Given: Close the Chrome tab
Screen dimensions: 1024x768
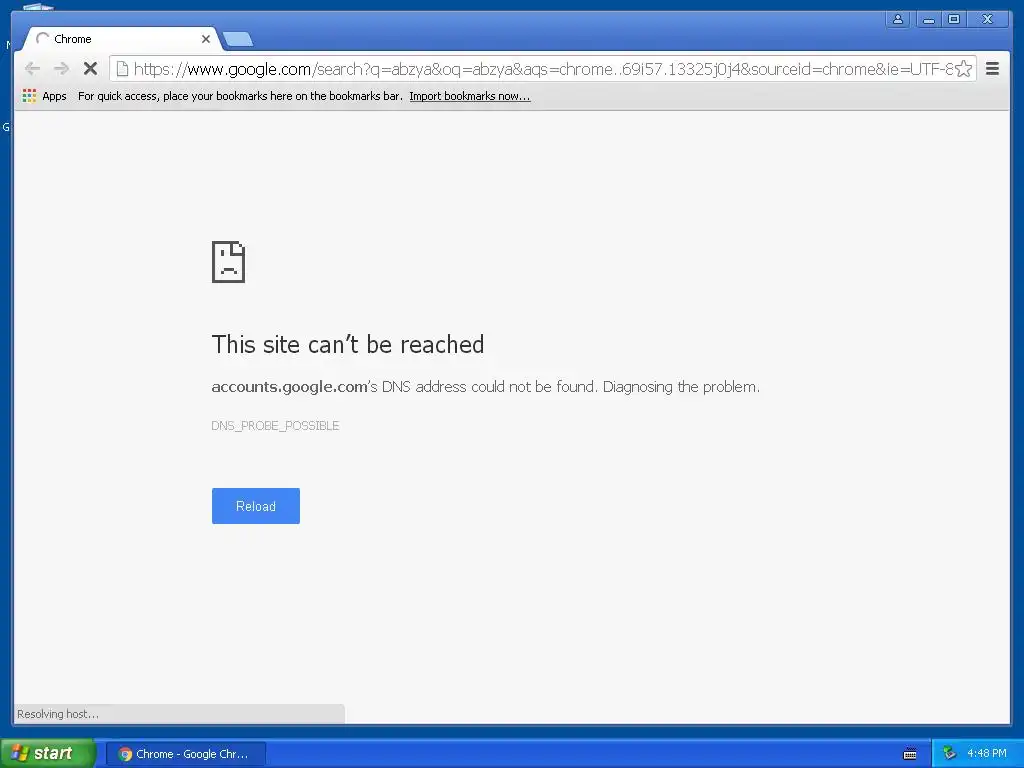Looking at the screenshot, I should 206,39.
